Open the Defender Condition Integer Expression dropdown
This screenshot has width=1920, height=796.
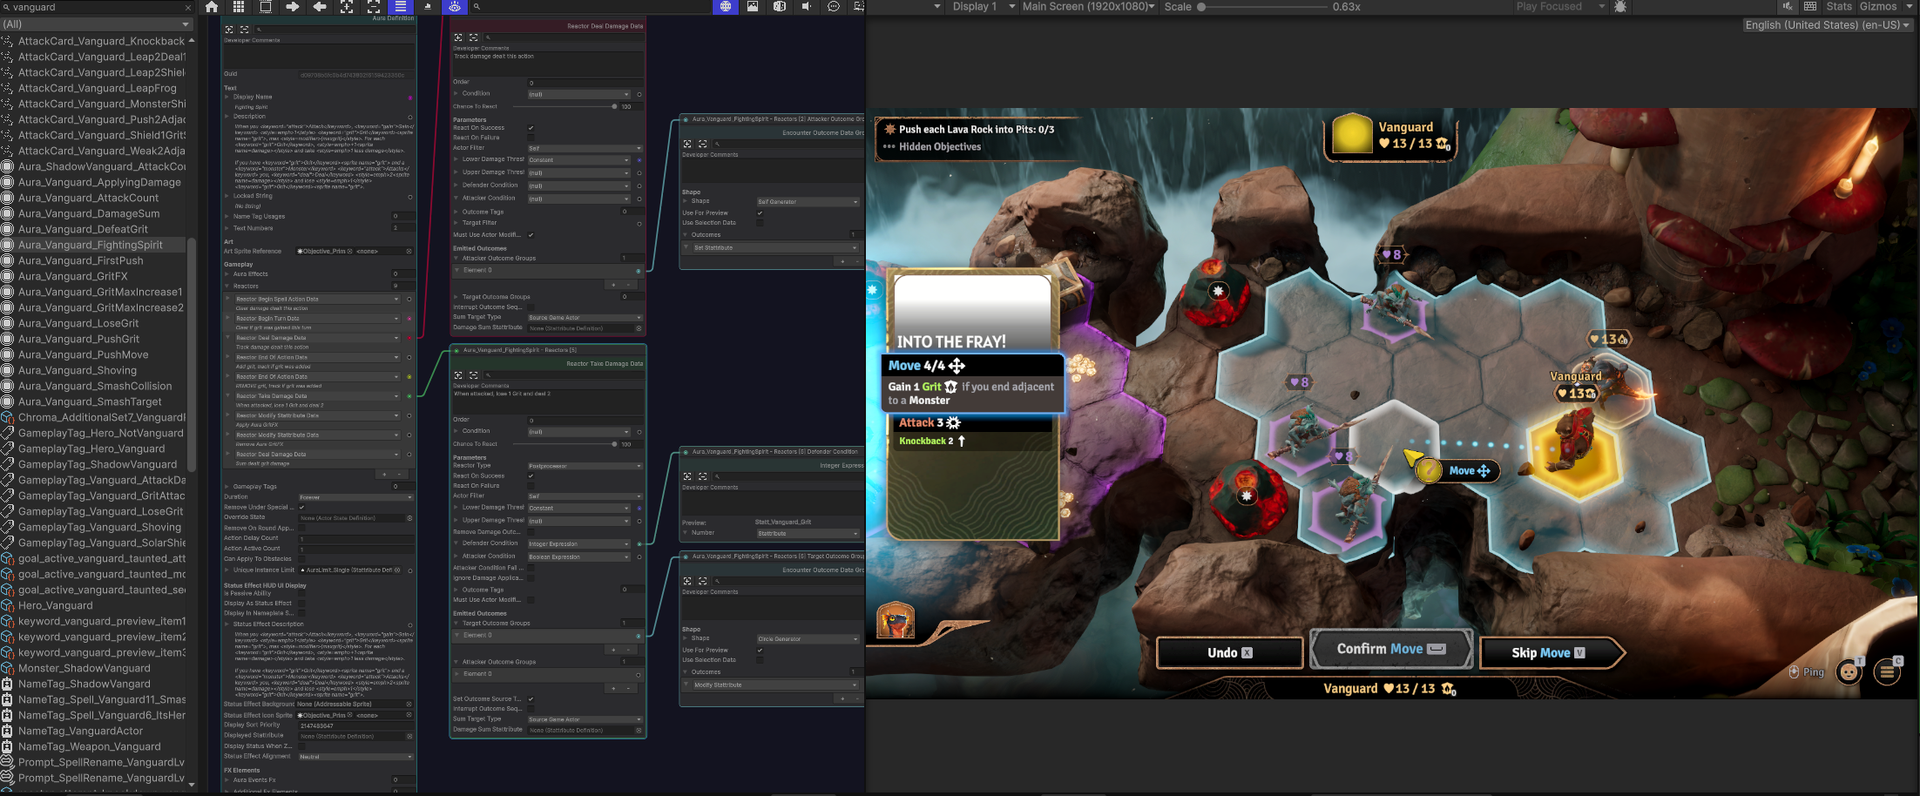580,544
